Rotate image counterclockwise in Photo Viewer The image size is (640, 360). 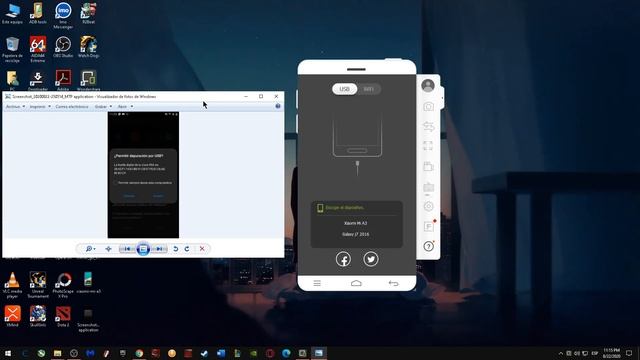click(x=176, y=249)
